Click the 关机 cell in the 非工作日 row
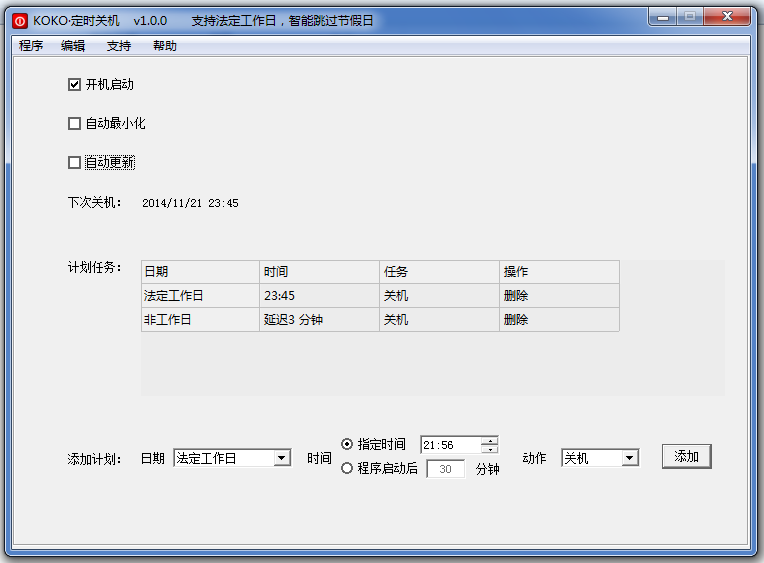764x563 pixels. [439, 320]
